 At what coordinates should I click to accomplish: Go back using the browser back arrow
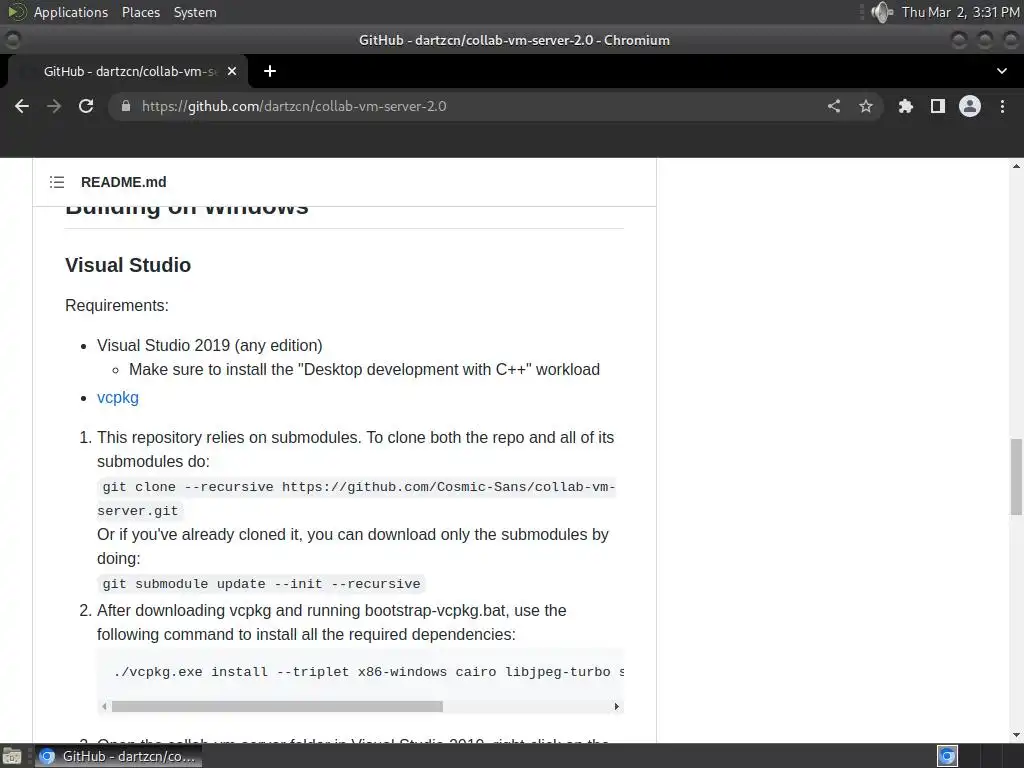point(22,106)
